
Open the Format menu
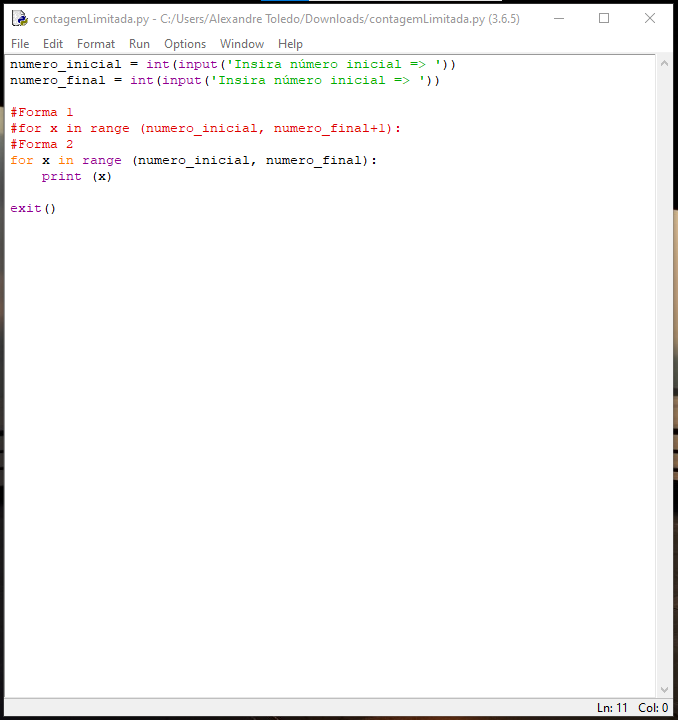[96, 44]
